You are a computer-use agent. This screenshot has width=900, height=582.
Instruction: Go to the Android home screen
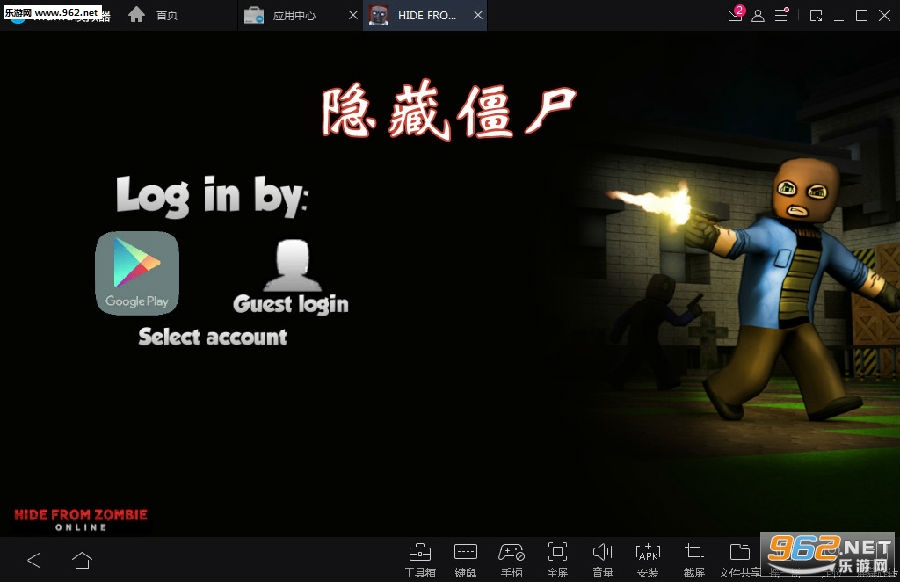pos(82,560)
